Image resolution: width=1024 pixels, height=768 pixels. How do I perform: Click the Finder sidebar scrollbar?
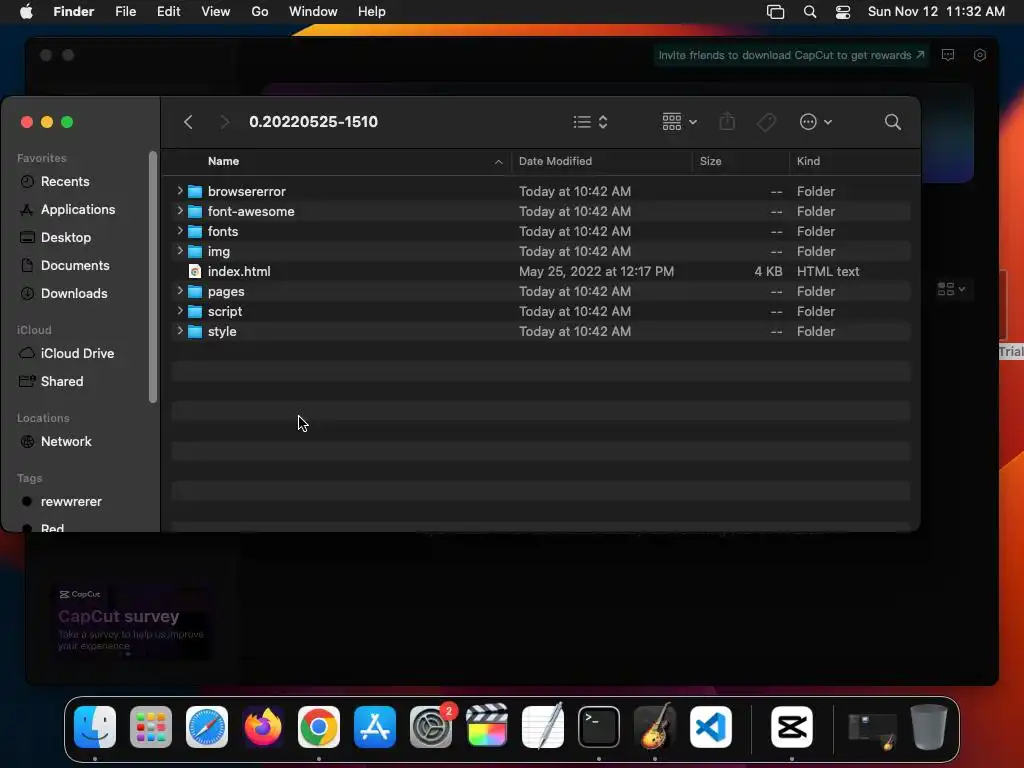[x=153, y=277]
